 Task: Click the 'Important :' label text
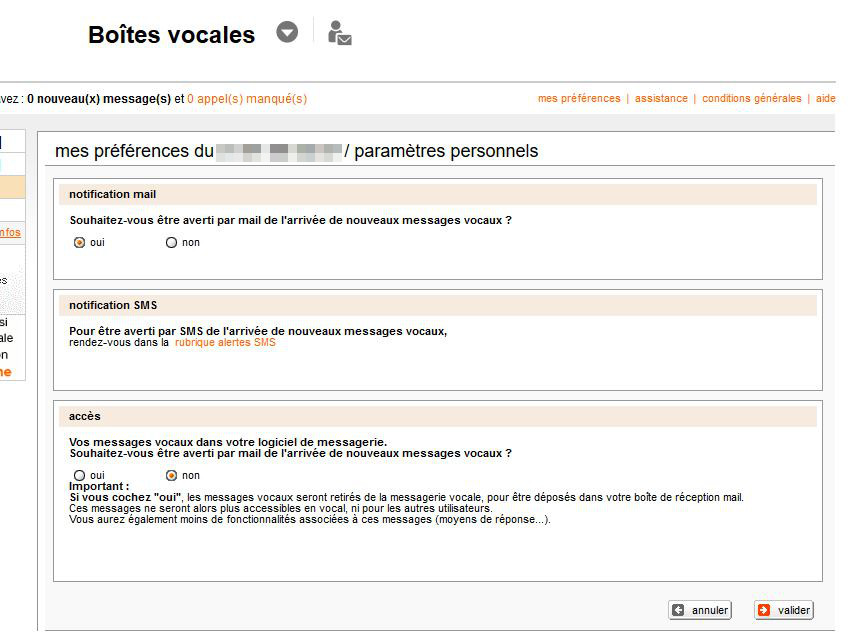click(x=99, y=486)
